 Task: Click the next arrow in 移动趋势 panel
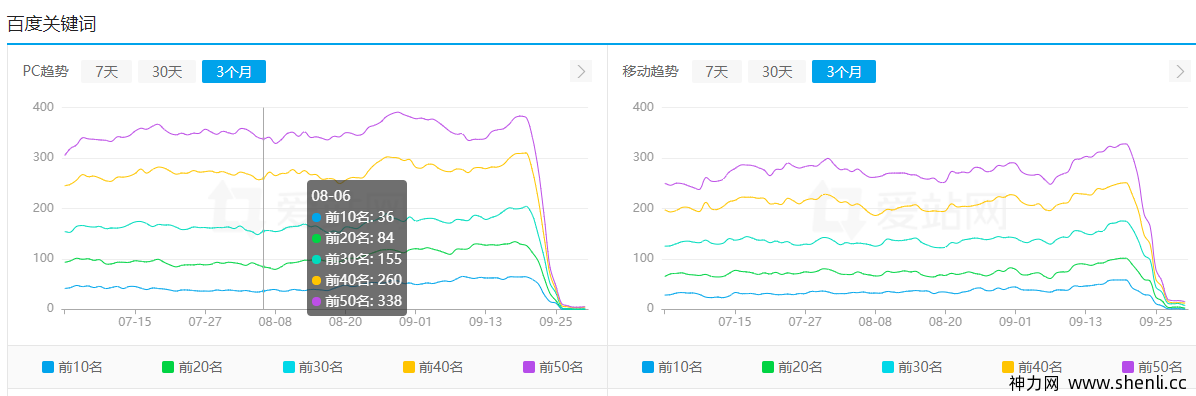coord(1180,72)
